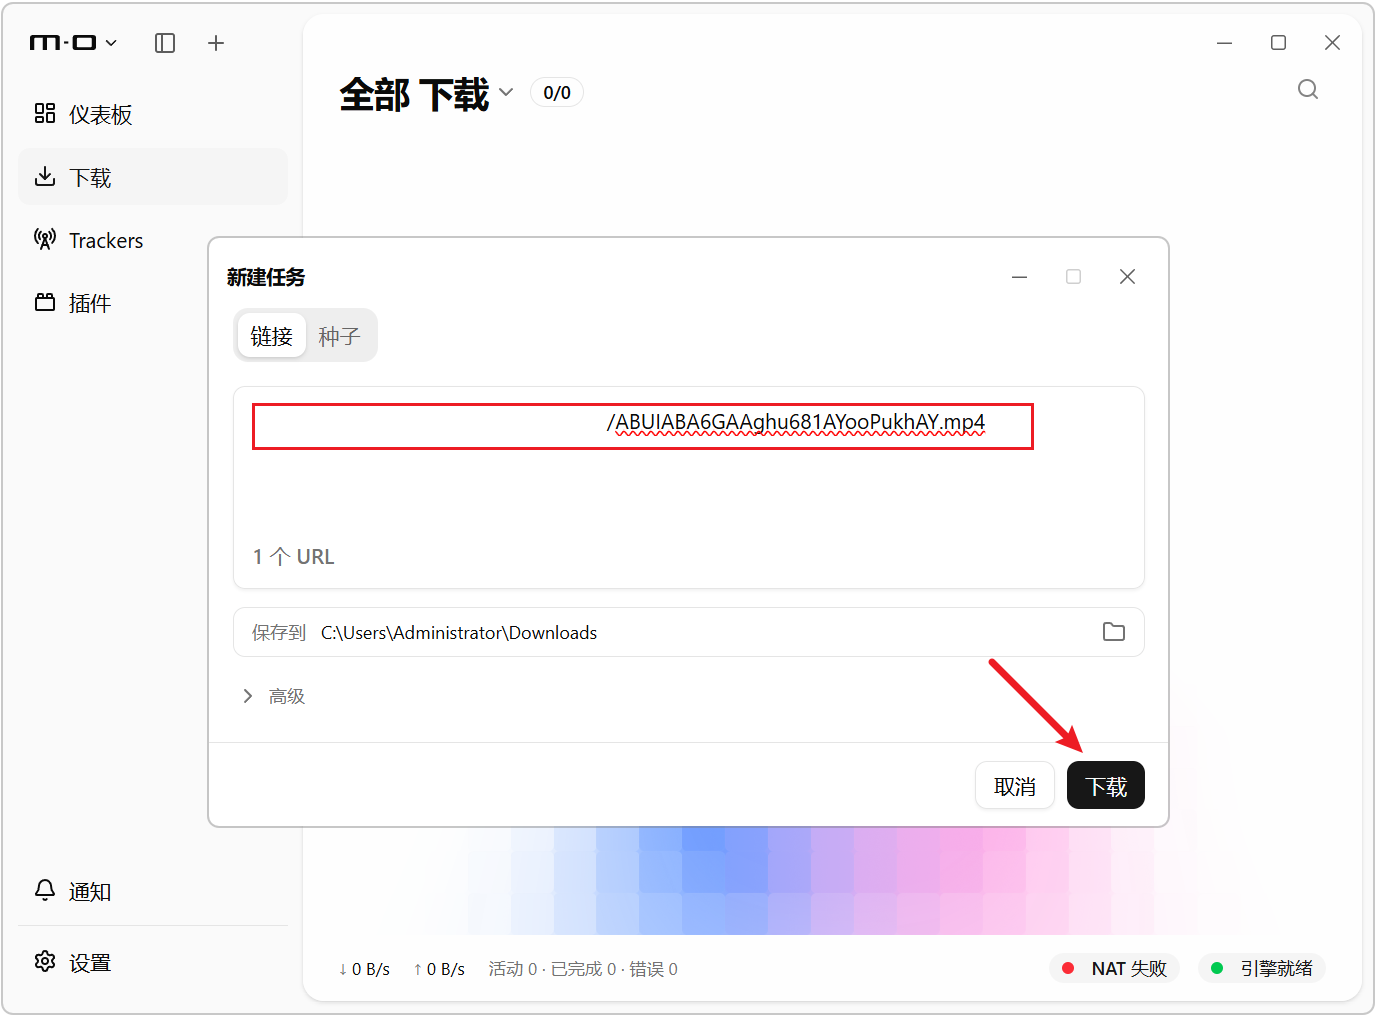The image size is (1376, 1017).
Task: Click the save path C:\Users\Administrator\Downloads field
Action: pos(688,632)
